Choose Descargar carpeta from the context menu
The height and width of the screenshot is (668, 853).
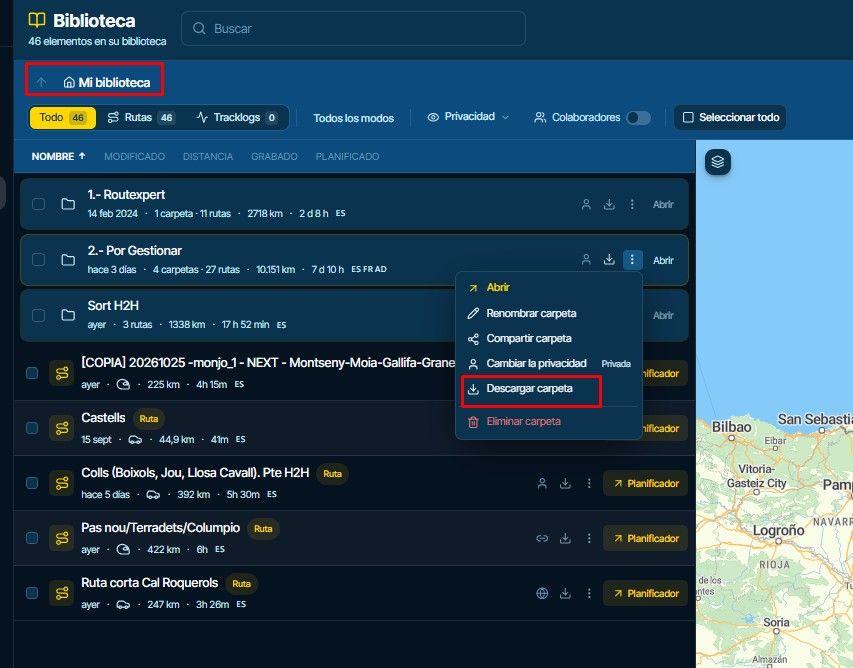[x=549, y=389]
